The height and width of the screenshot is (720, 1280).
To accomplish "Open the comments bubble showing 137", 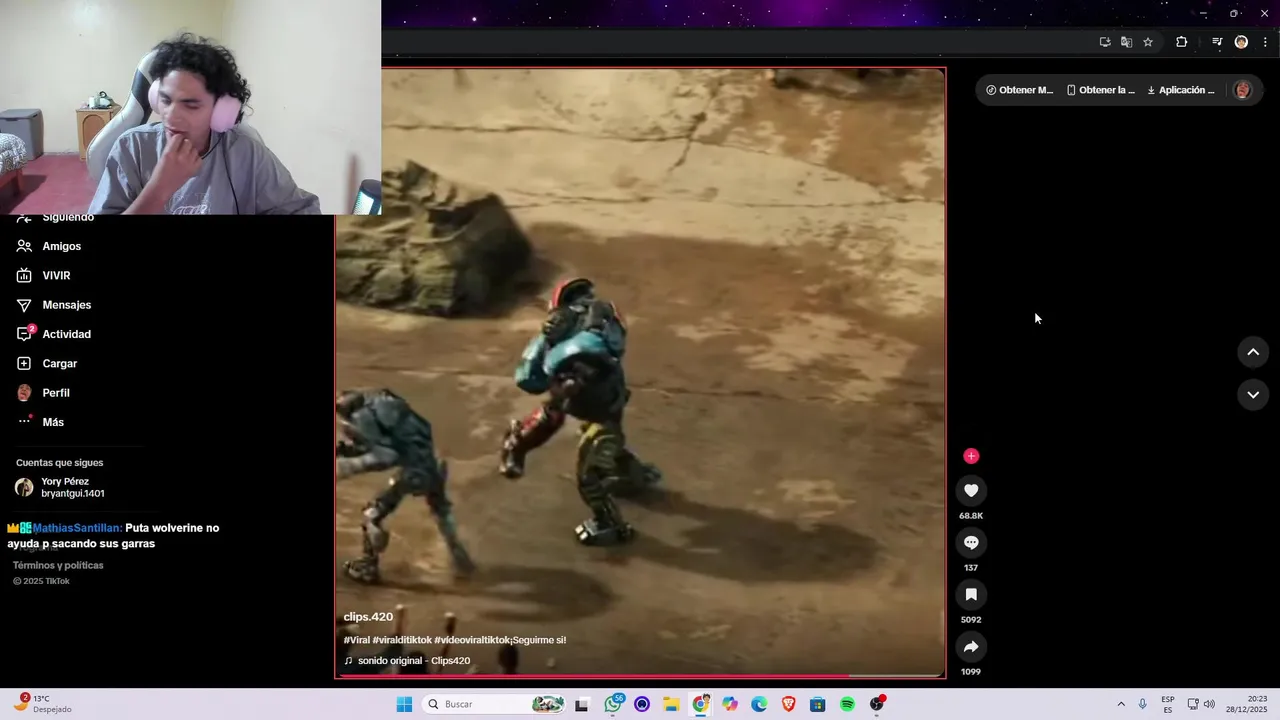I will coord(971,542).
